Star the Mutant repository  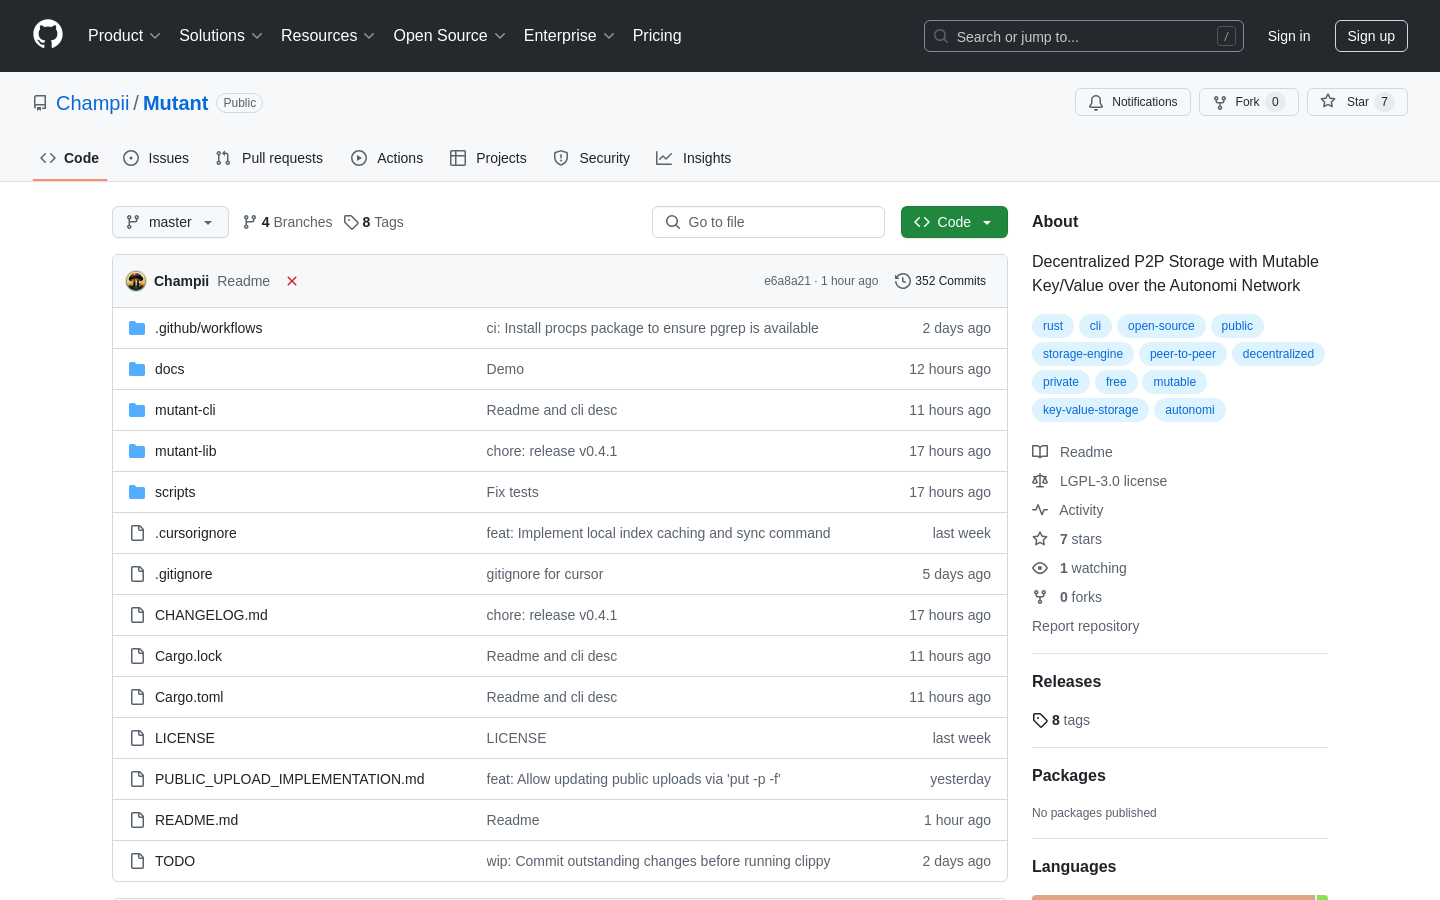point(1357,102)
